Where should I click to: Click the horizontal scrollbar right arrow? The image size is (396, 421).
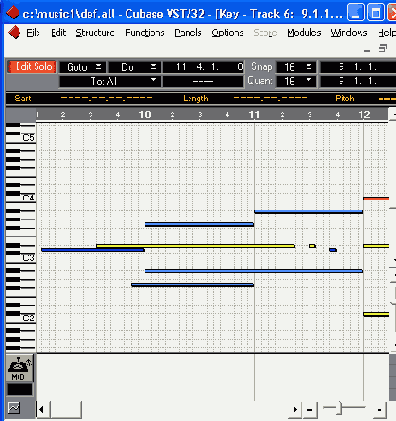295,409
